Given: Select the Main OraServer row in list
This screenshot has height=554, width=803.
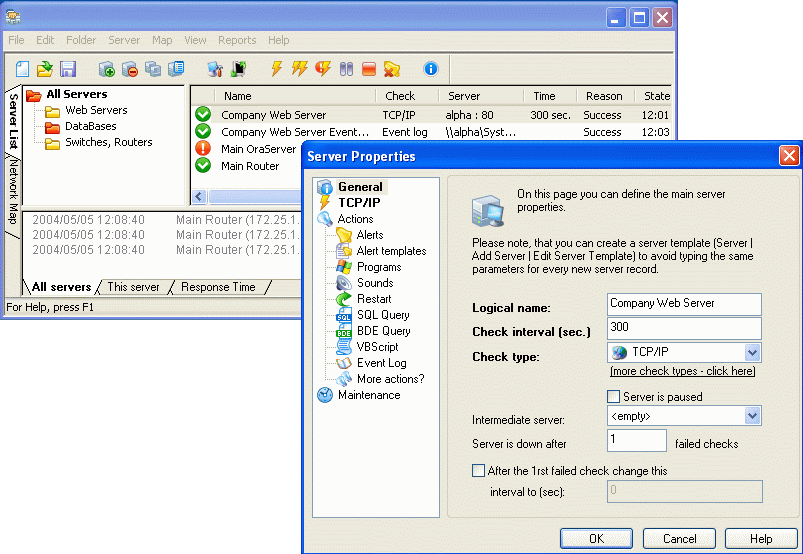Looking at the screenshot, I should coord(258,149).
